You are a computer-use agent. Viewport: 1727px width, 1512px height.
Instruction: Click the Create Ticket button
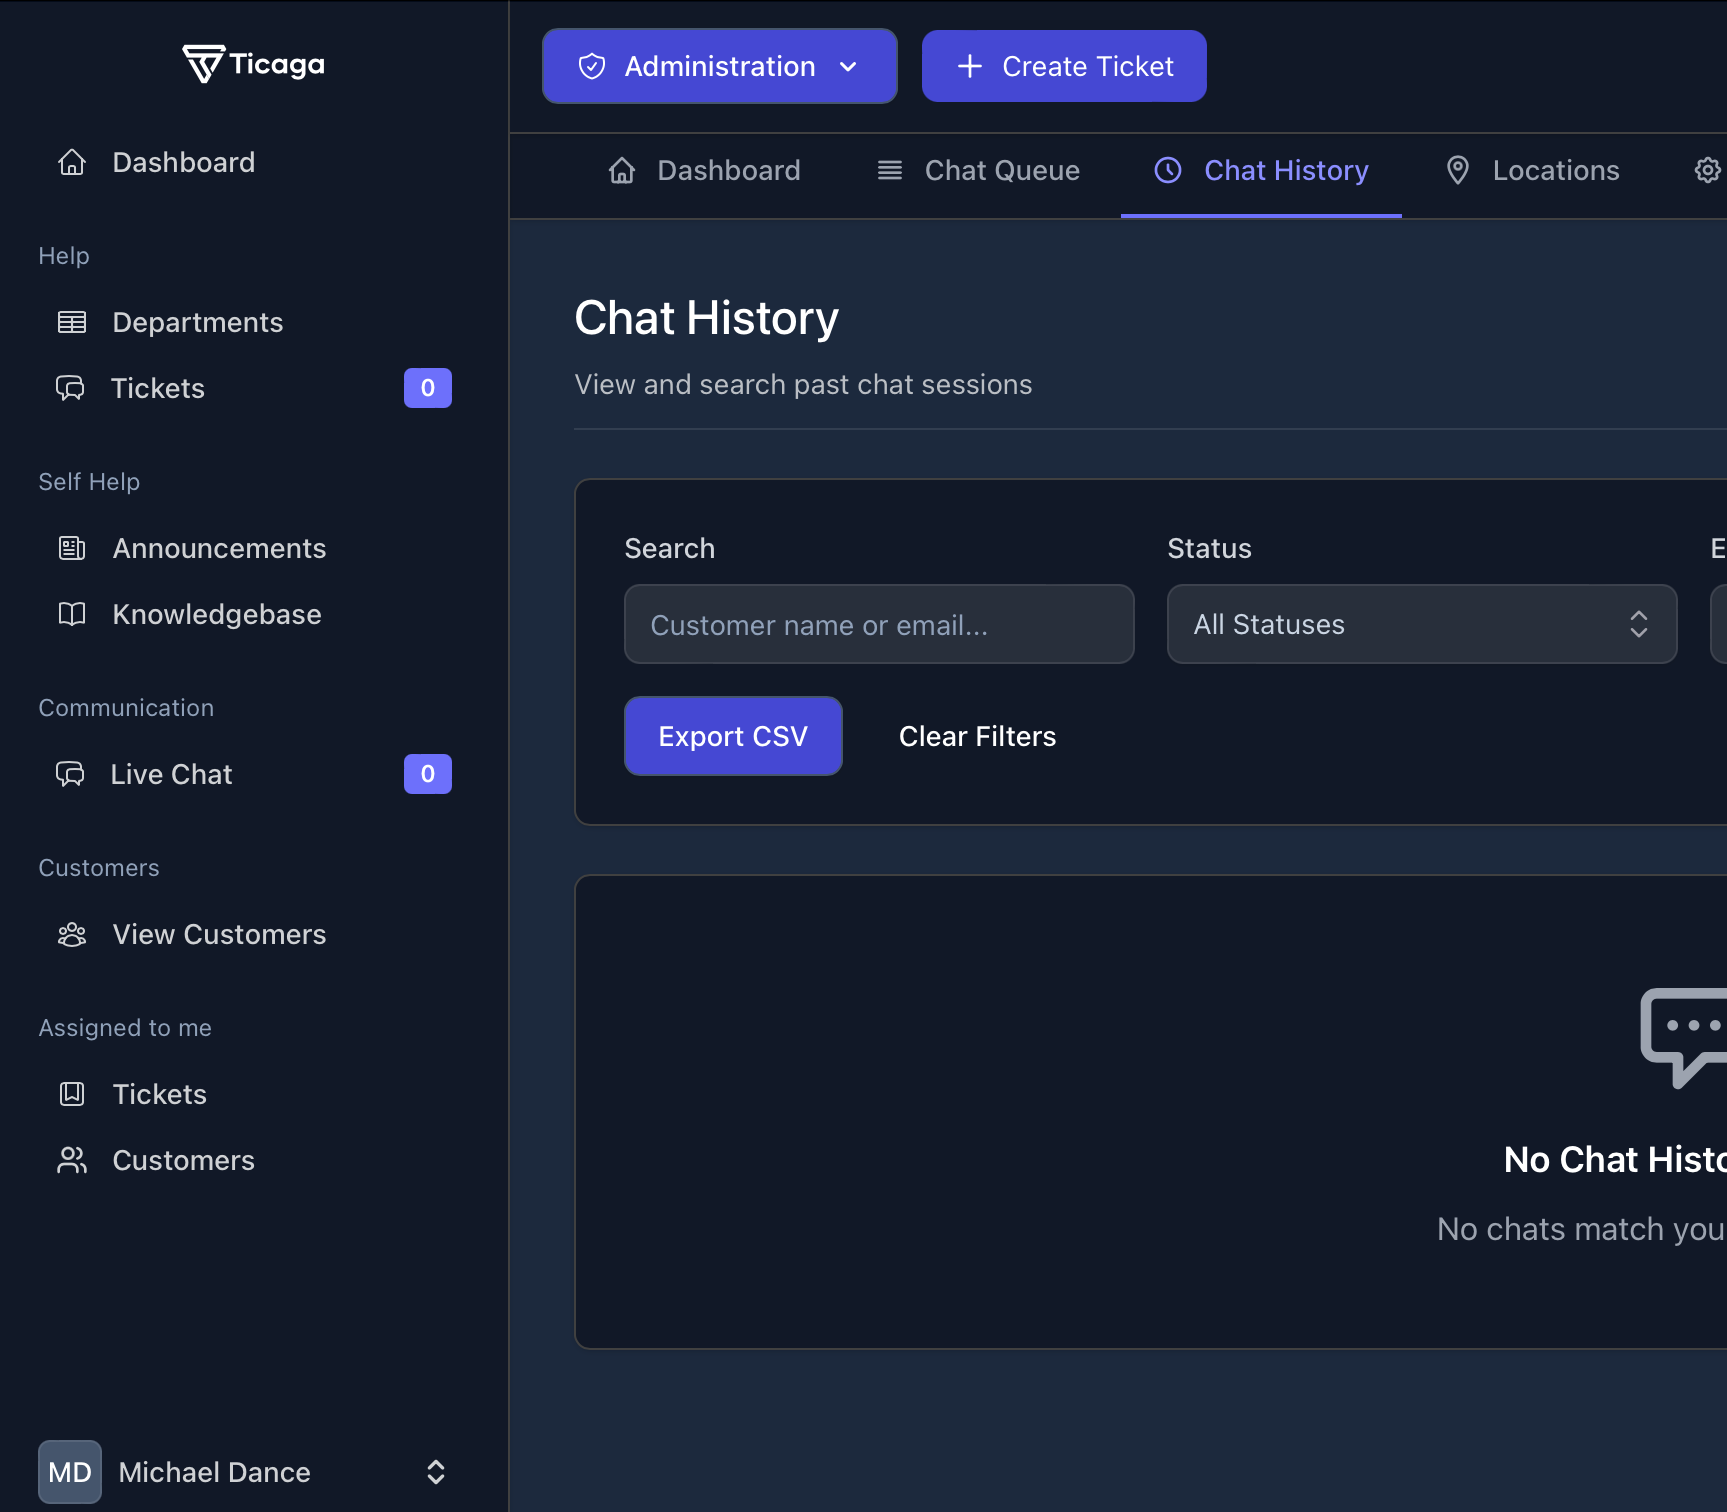coord(1063,66)
